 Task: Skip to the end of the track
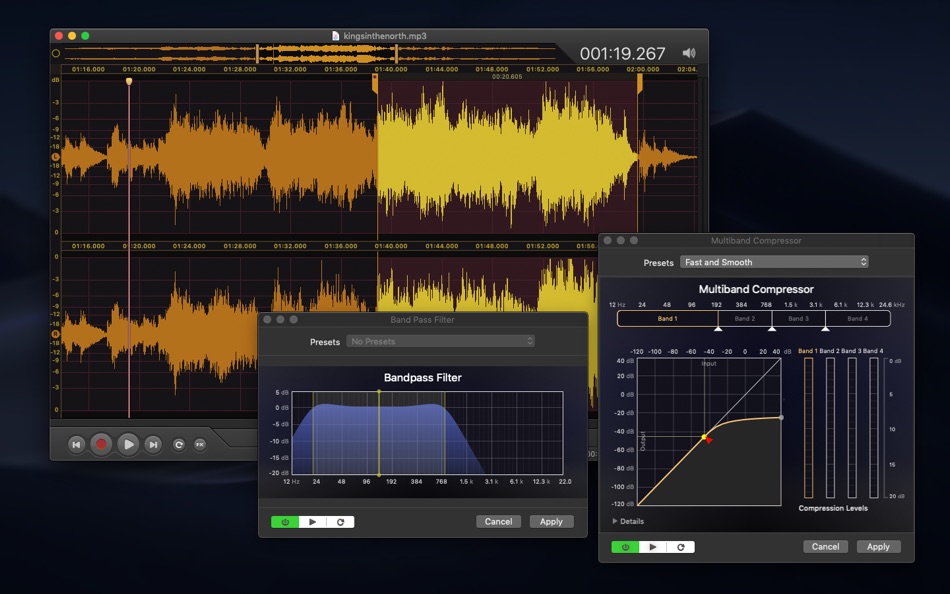153,443
